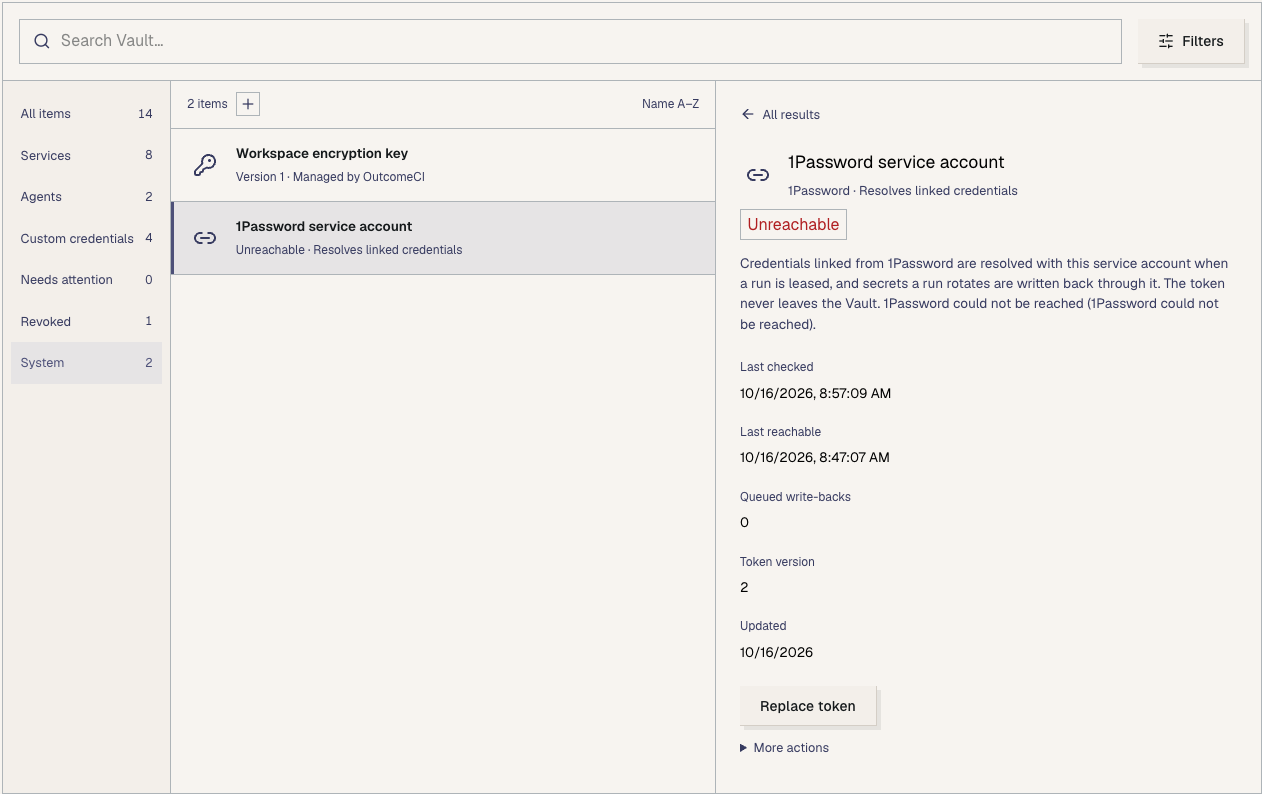
Task: Click the Replace token button
Action: pos(808,706)
